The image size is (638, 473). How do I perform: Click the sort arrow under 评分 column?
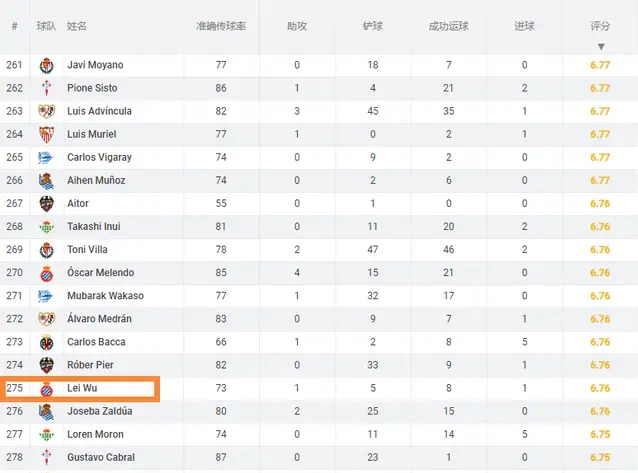[x=601, y=47]
